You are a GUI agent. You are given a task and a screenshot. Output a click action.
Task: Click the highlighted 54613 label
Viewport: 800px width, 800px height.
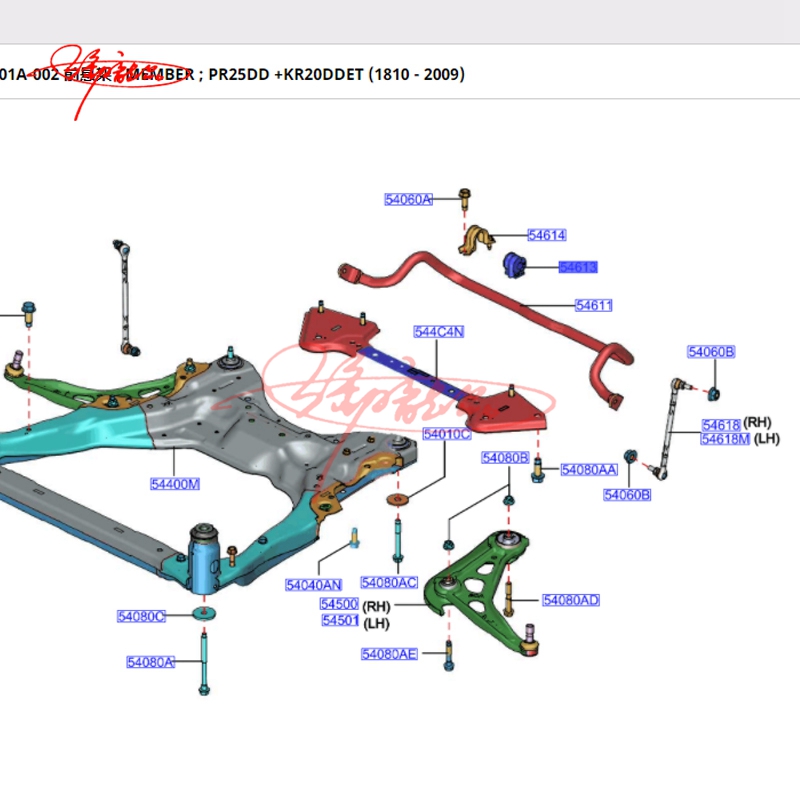click(578, 268)
